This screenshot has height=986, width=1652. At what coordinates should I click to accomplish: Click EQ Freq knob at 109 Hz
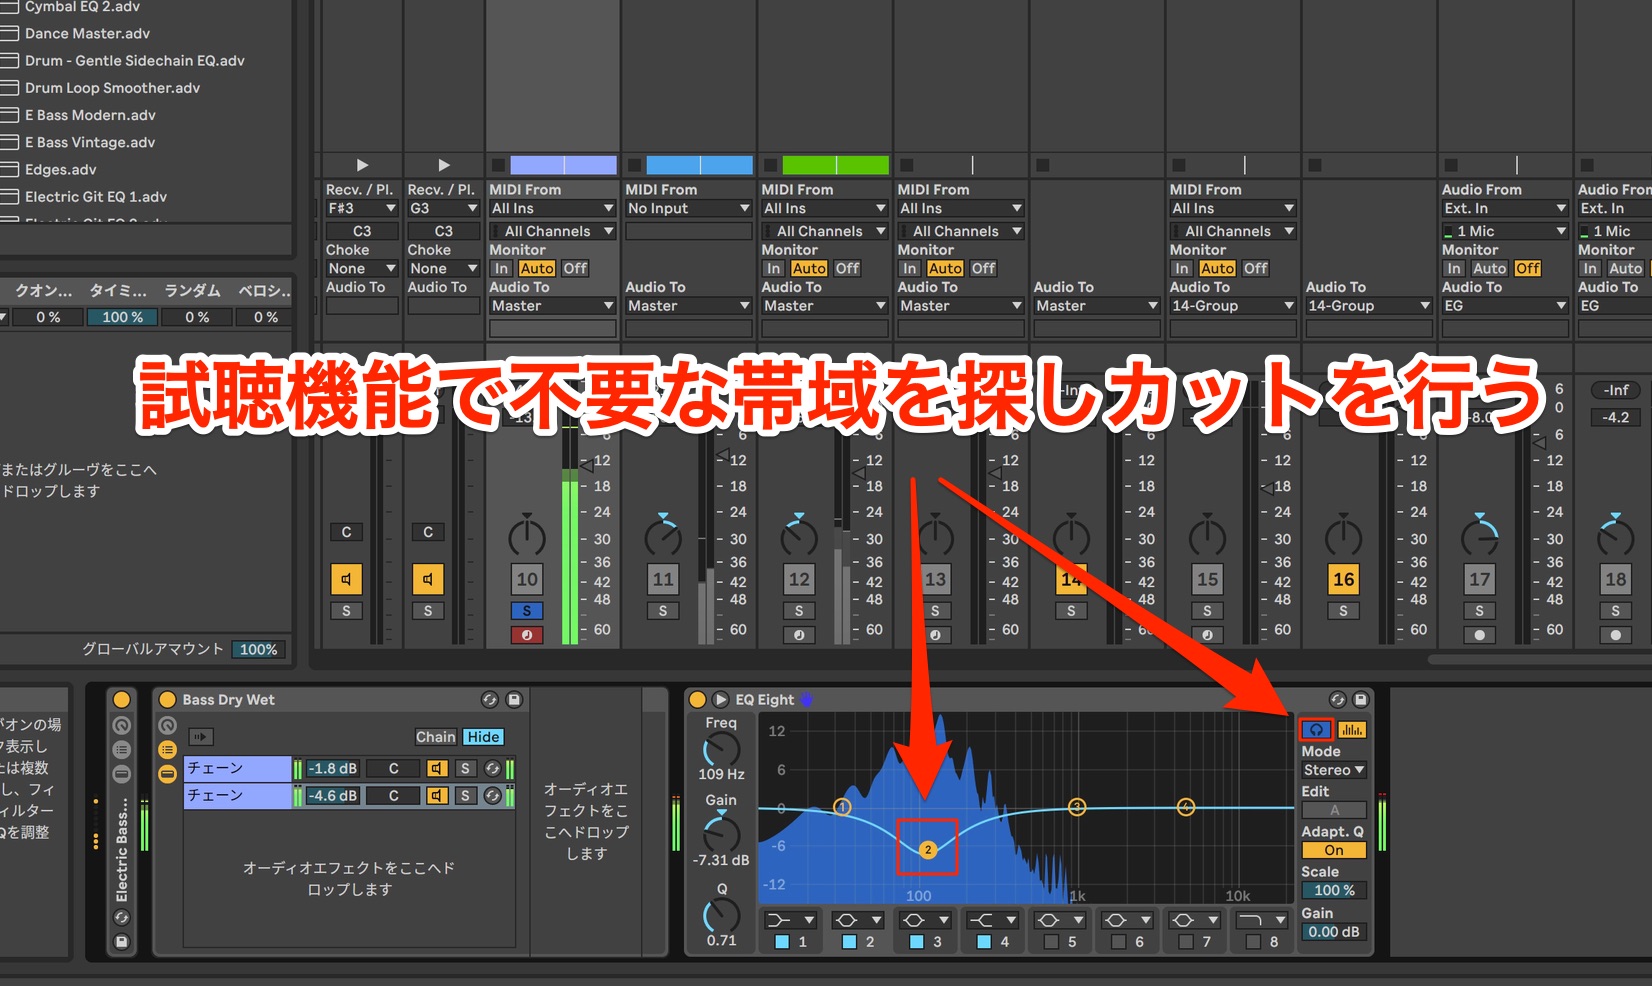pos(721,750)
